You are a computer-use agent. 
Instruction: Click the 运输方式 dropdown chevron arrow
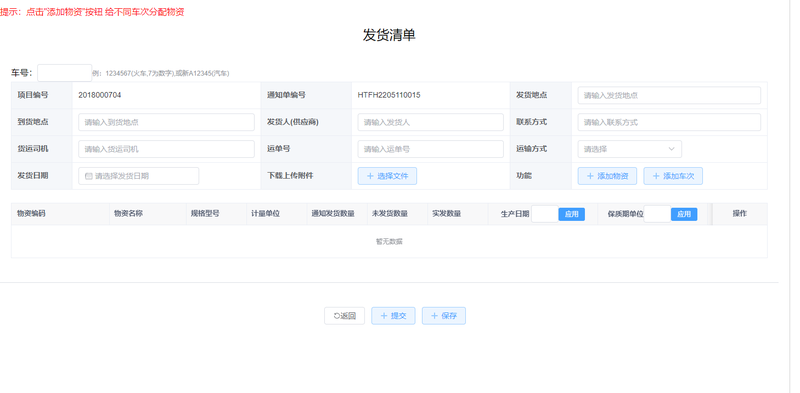[671, 149]
